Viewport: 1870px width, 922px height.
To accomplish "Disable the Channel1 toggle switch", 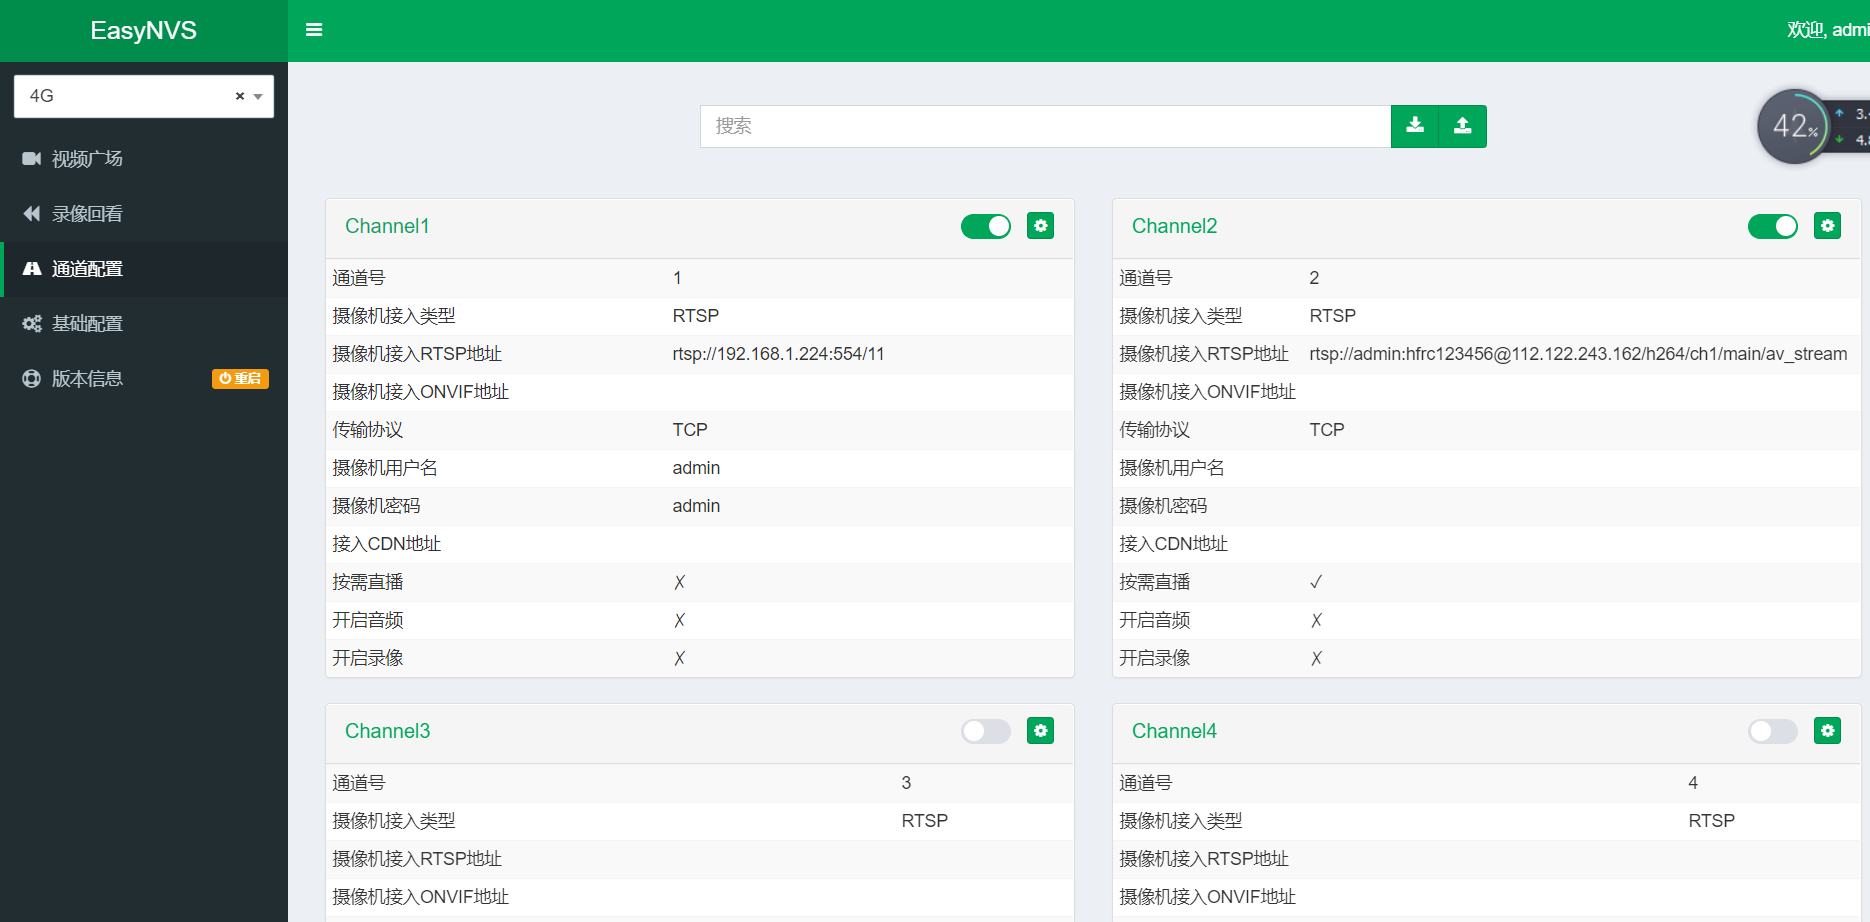I will pyautogui.click(x=986, y=226).
